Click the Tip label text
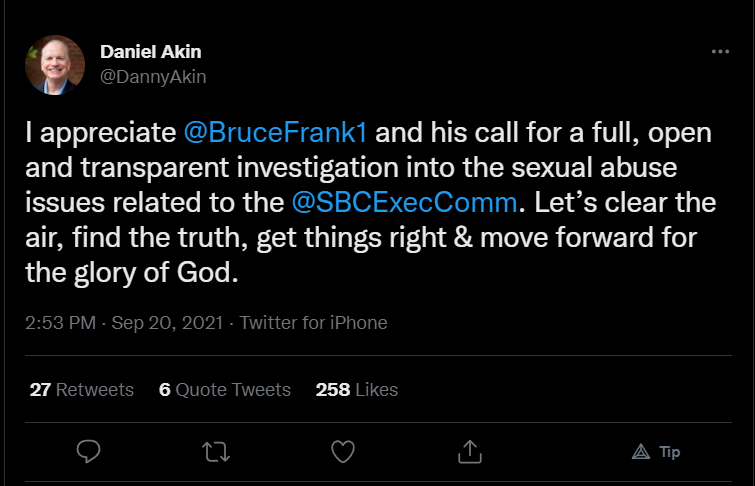Screen dimensions: 755x486 (670, 452)
